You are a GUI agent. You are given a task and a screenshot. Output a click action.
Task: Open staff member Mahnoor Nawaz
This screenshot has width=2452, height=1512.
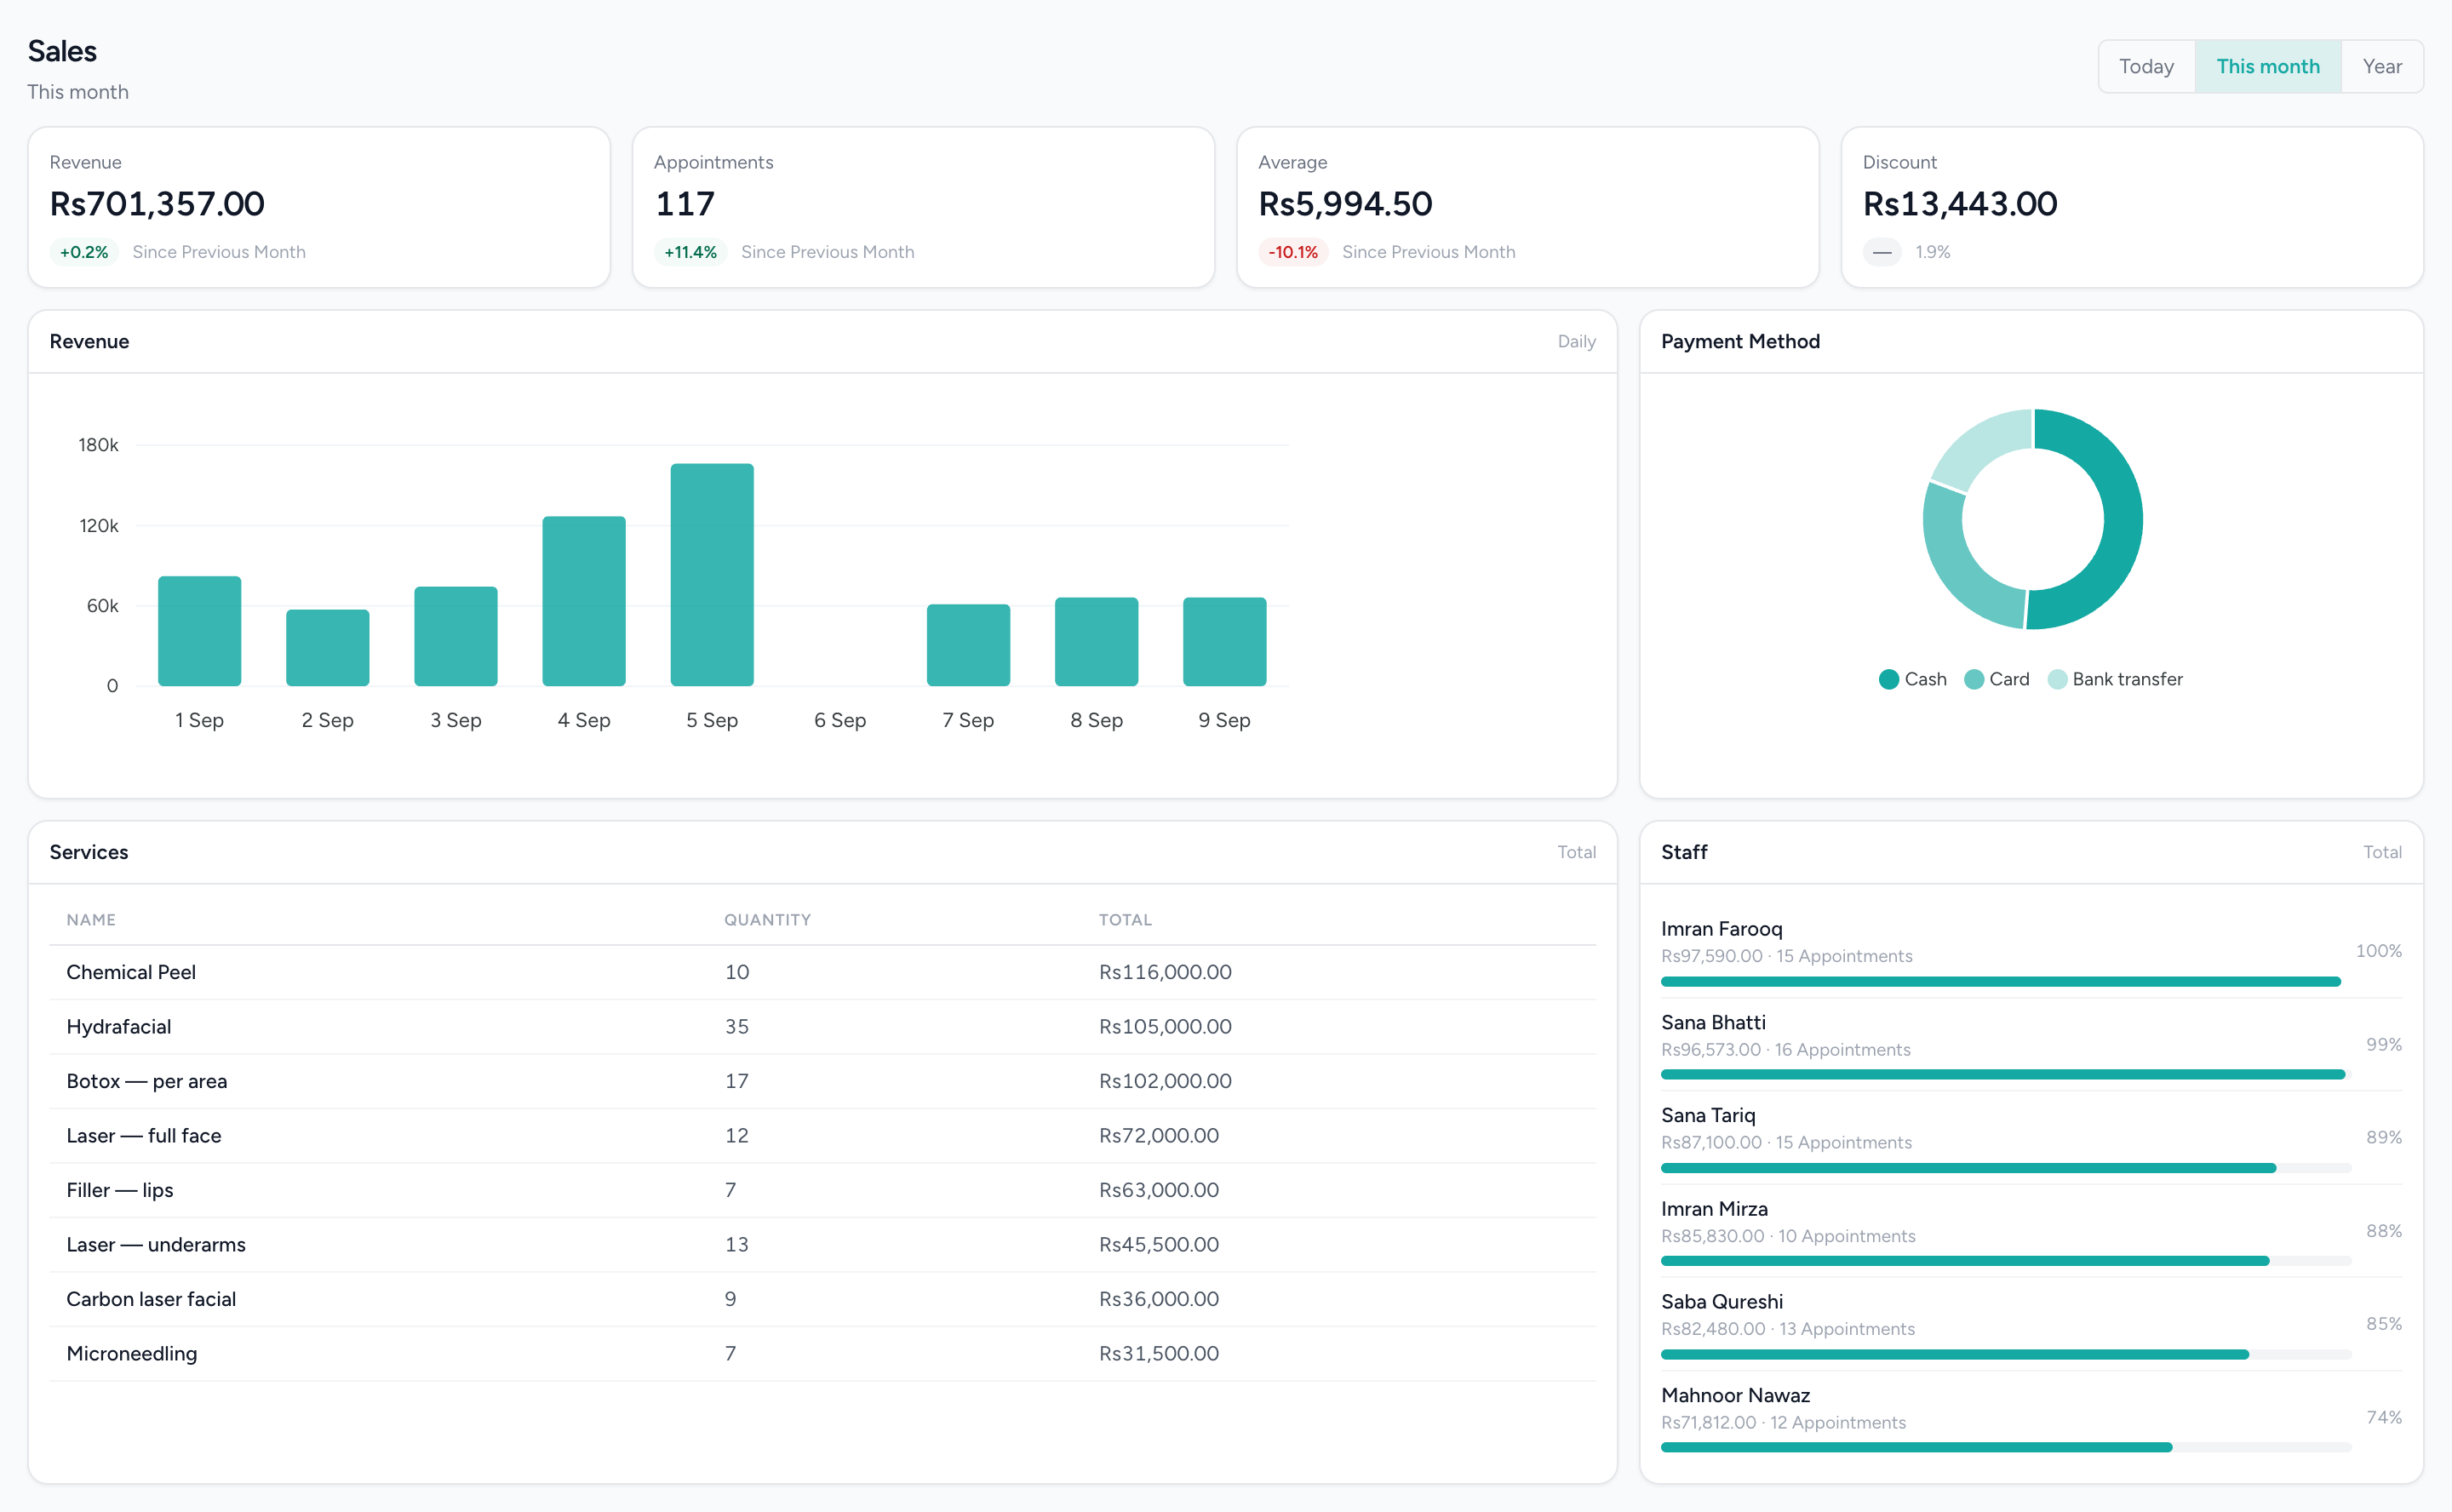tap(1735, 1395)
